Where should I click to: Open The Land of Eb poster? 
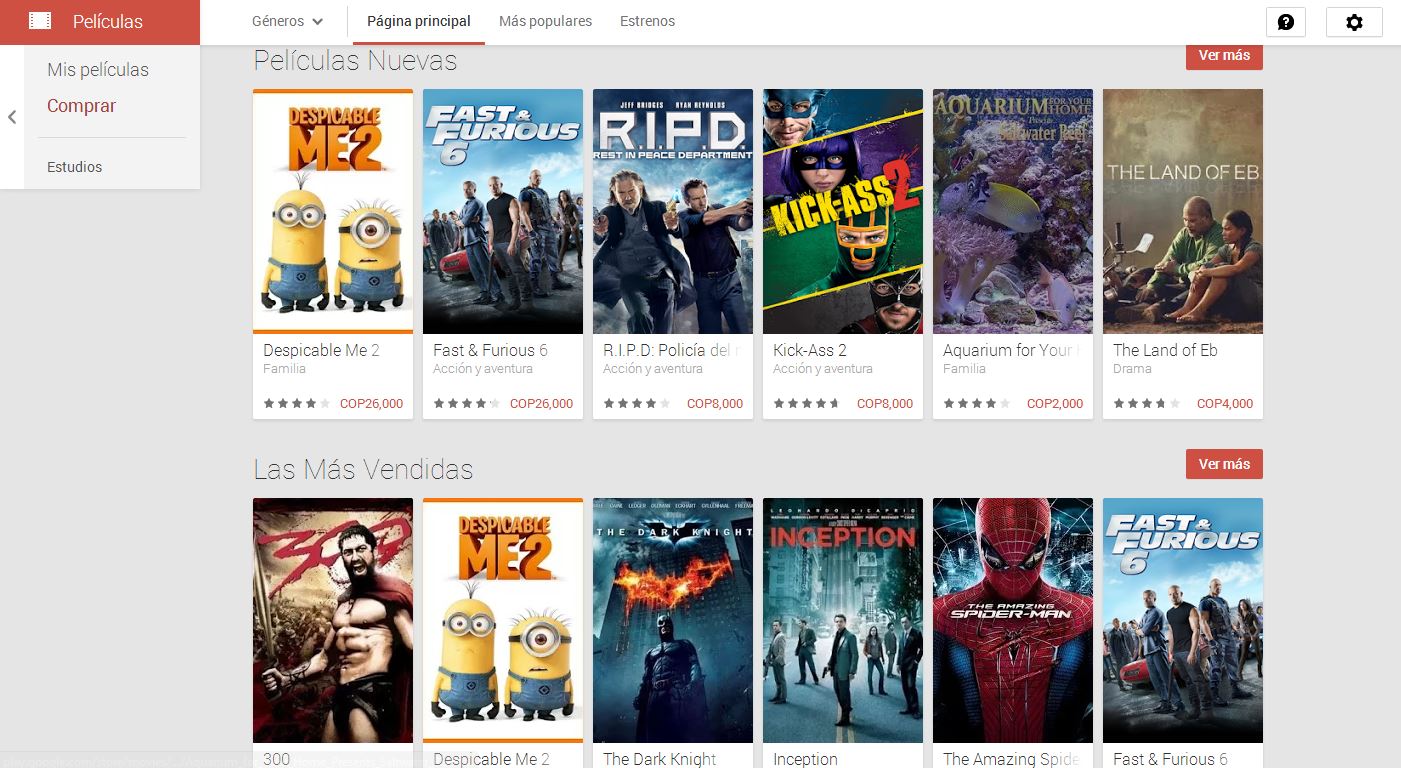(x=1183, y=211)
